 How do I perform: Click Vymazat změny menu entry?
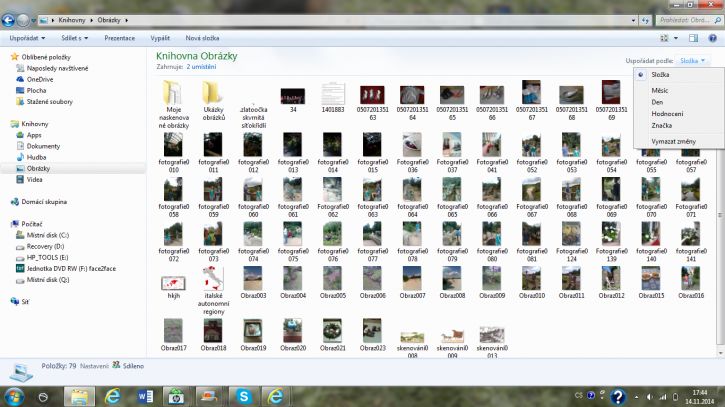coord(673,142)
